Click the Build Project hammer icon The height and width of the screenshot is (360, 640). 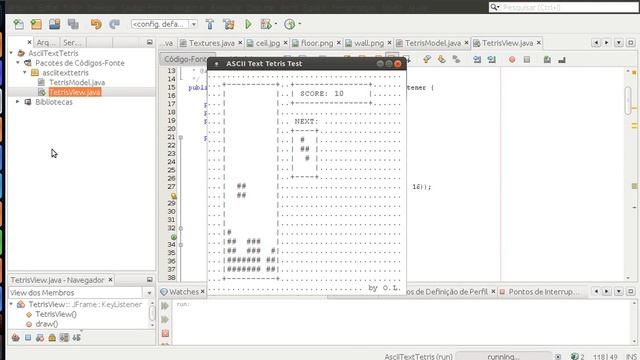pyautogui.click(x=210, y=24)
